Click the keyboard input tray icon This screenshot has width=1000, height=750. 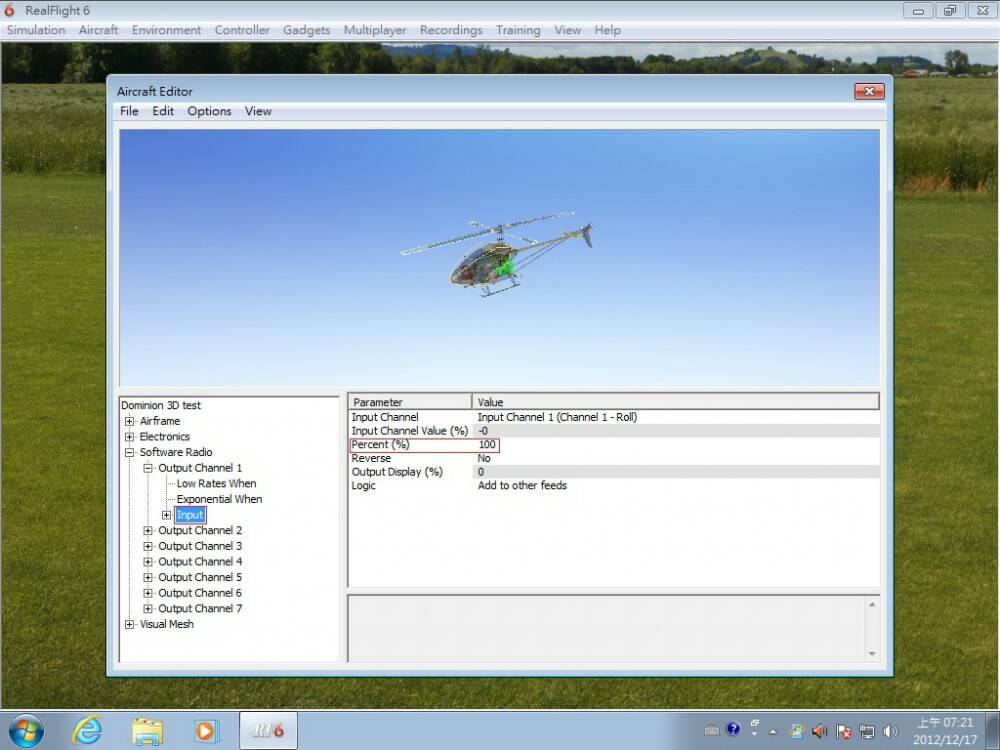[x=712, y=731]
